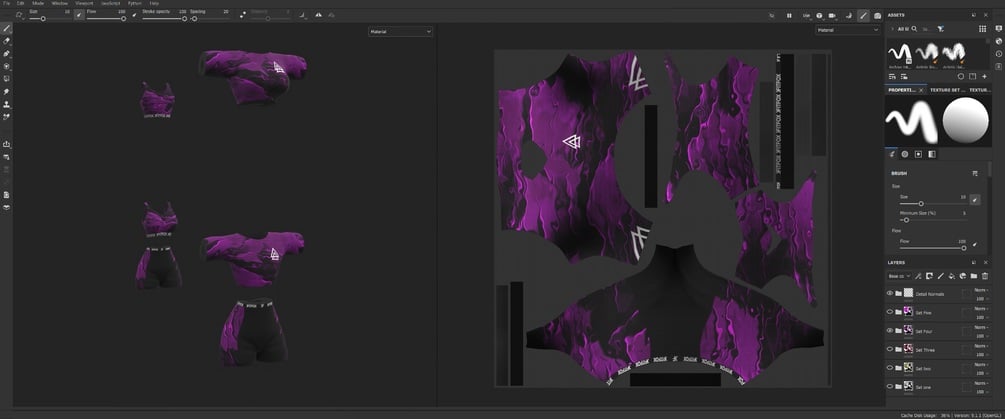Open the Set Four opacity dropdown
The height and width of the screenshot is (419, 1005).
[981, 335]
